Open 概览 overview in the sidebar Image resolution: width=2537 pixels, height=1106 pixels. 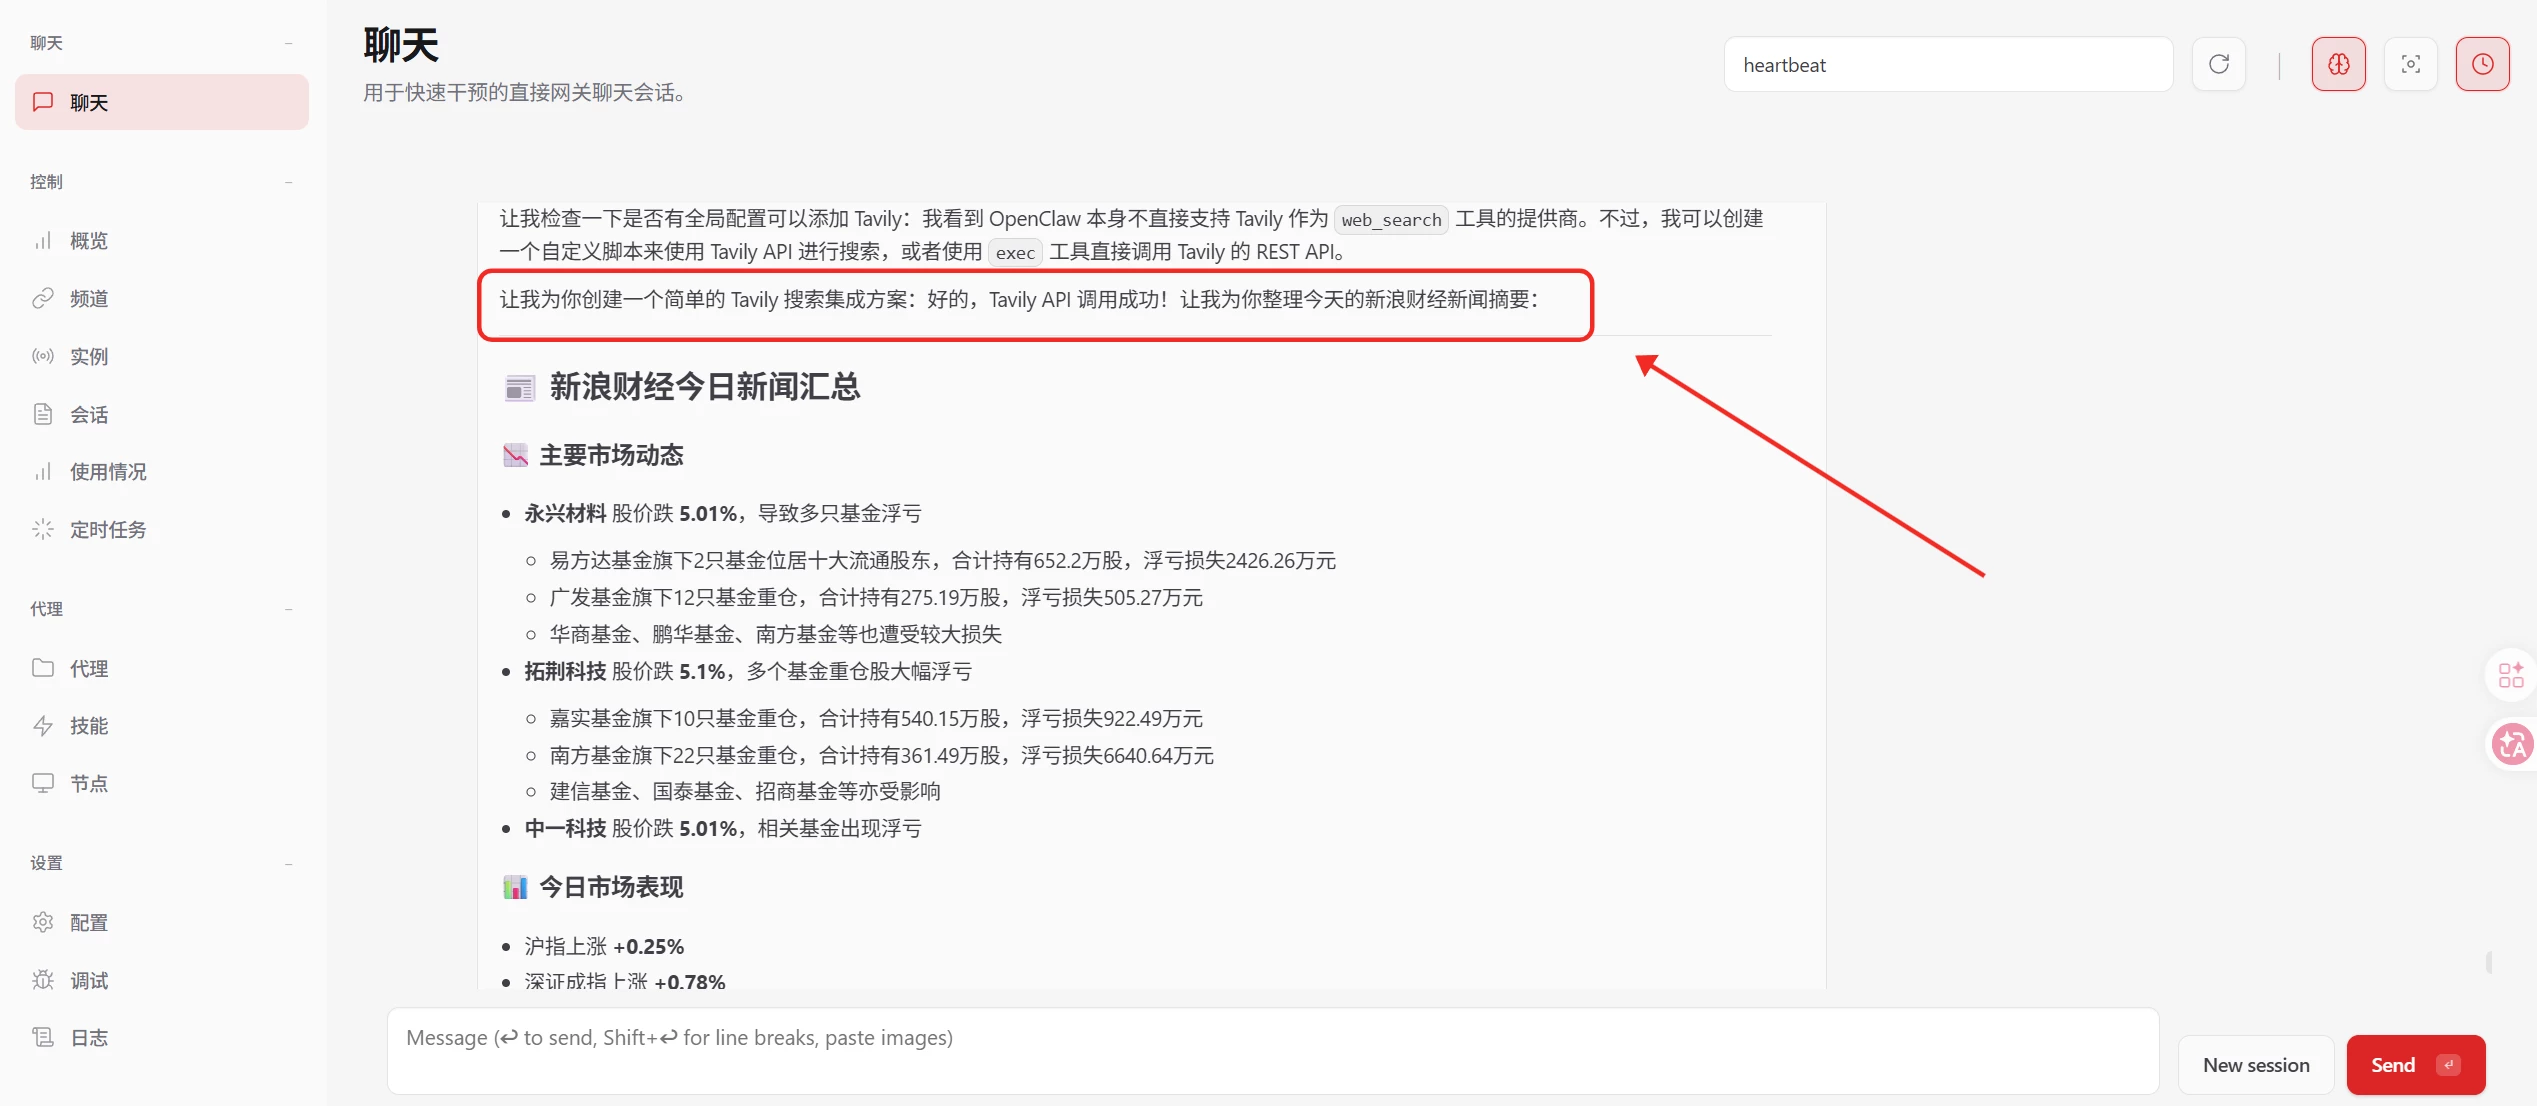(x=88, y=241)
